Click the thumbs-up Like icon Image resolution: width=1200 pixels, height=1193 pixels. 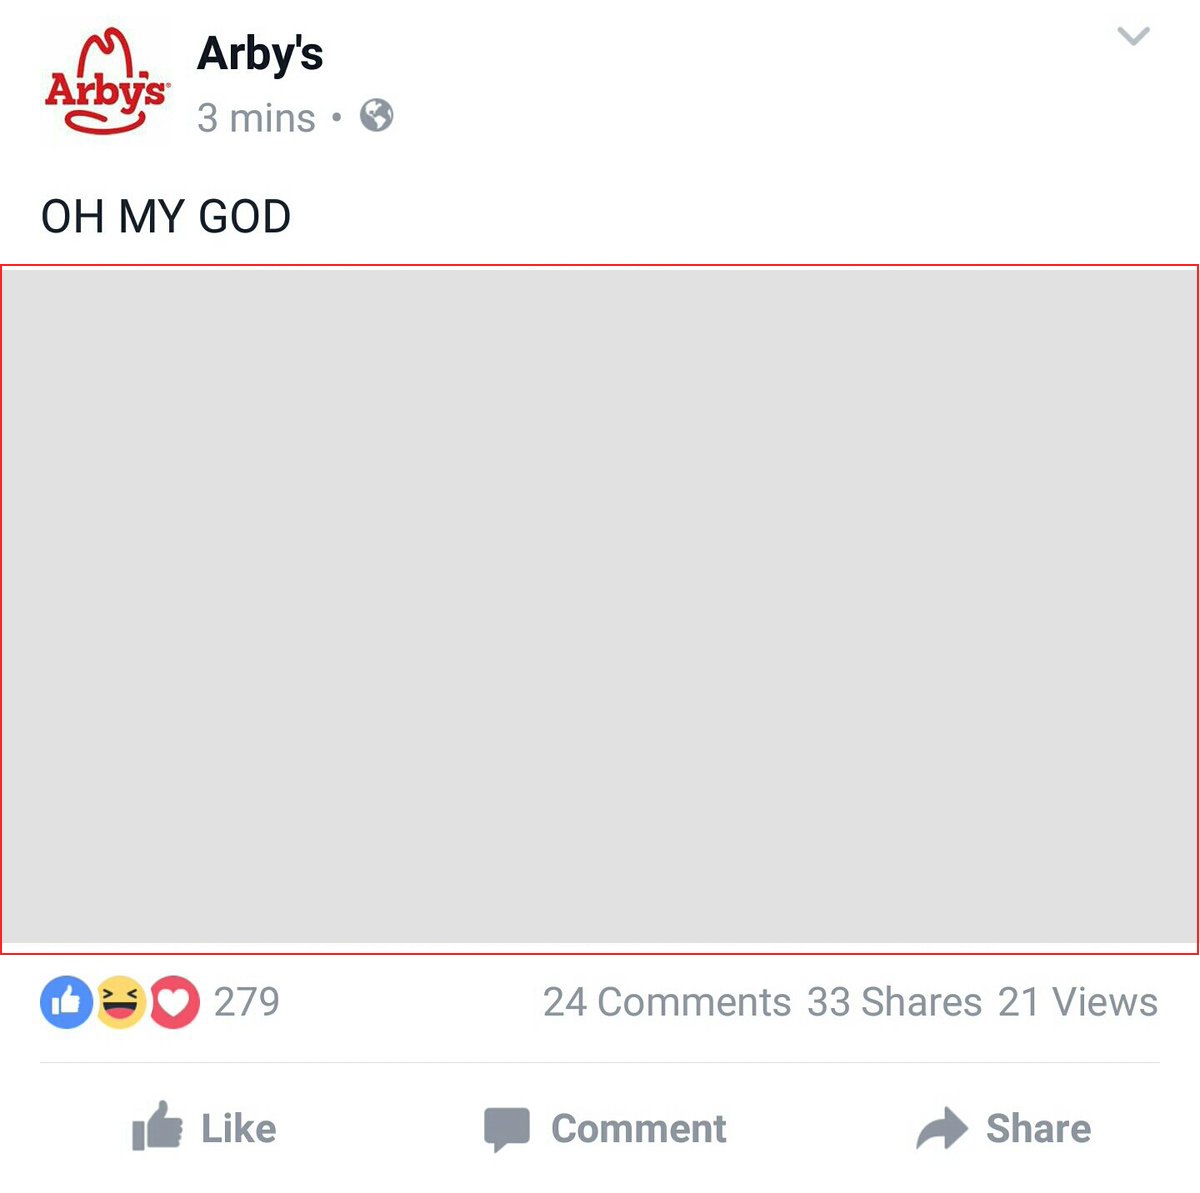coord(157,1126)
